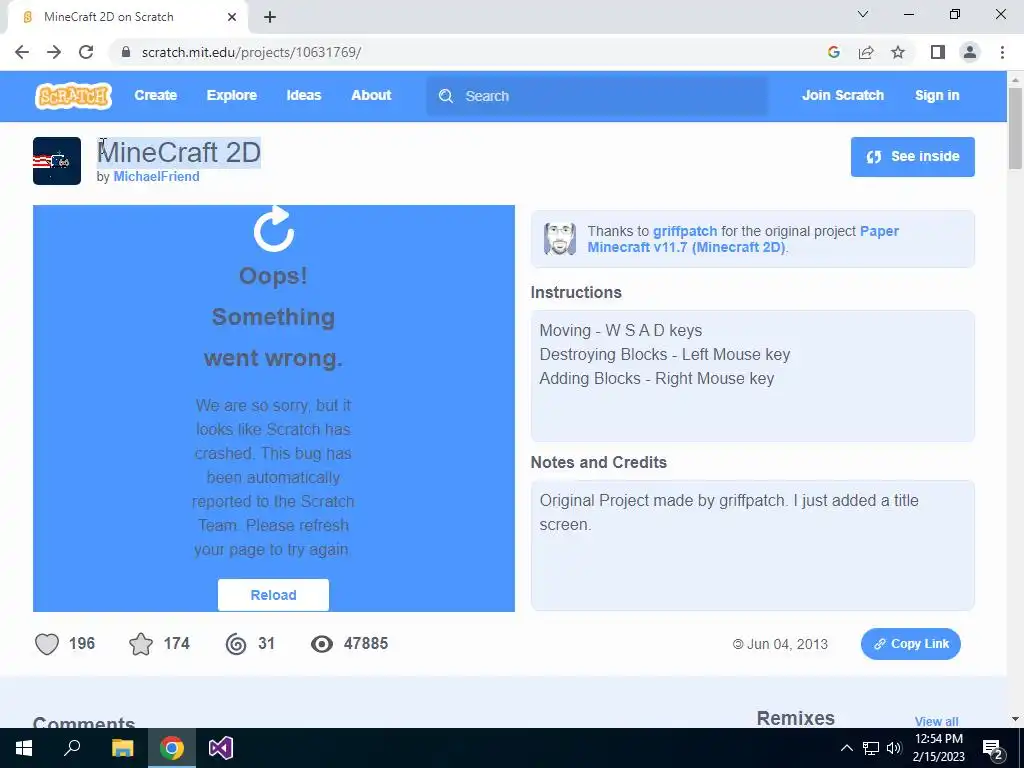
Task: Click the Chrome taskbar icon
Action: point(172,748)
